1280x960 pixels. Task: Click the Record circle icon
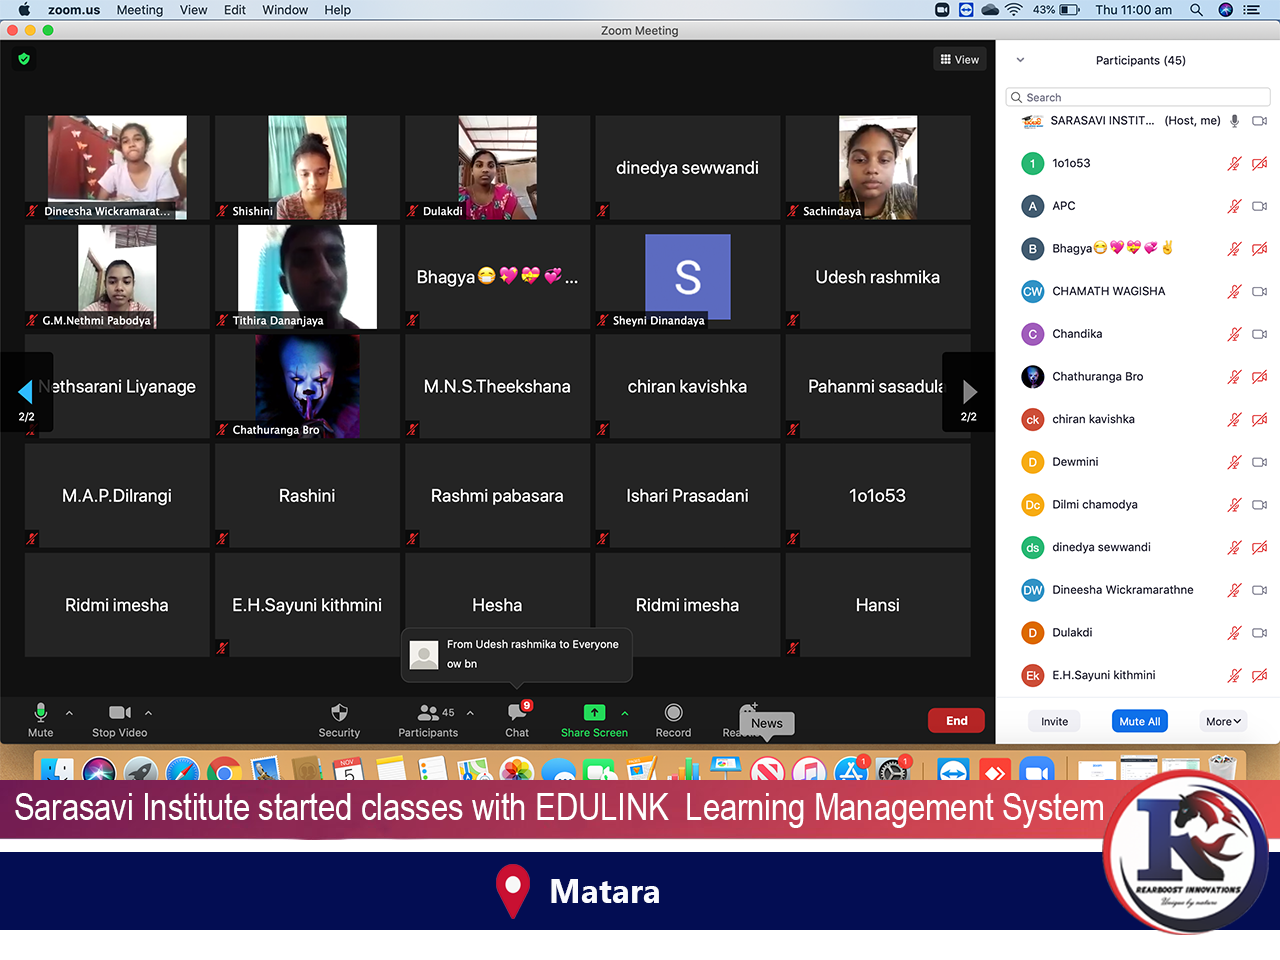673,712
